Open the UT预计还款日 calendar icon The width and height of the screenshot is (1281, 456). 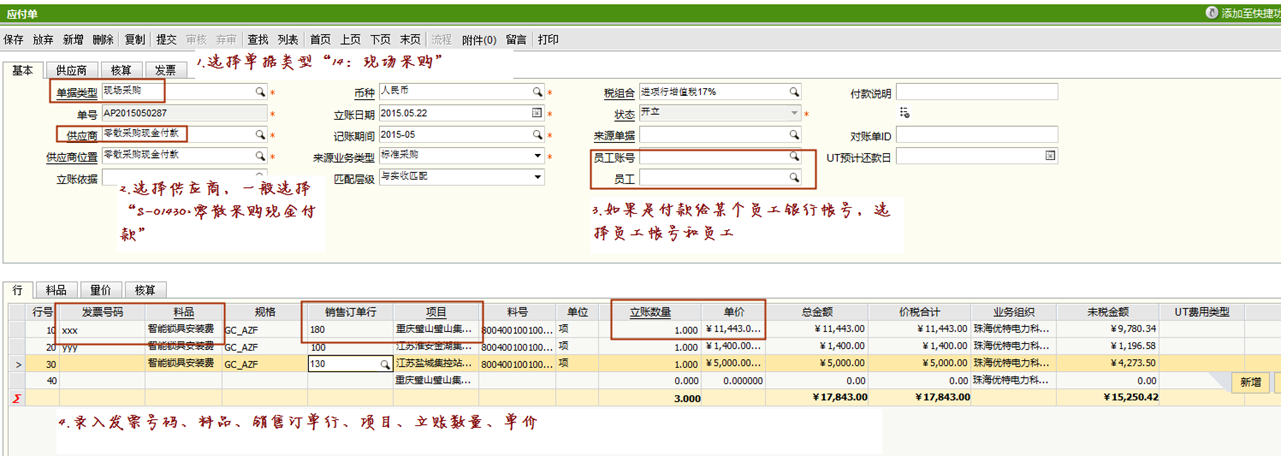[1050, 156]
